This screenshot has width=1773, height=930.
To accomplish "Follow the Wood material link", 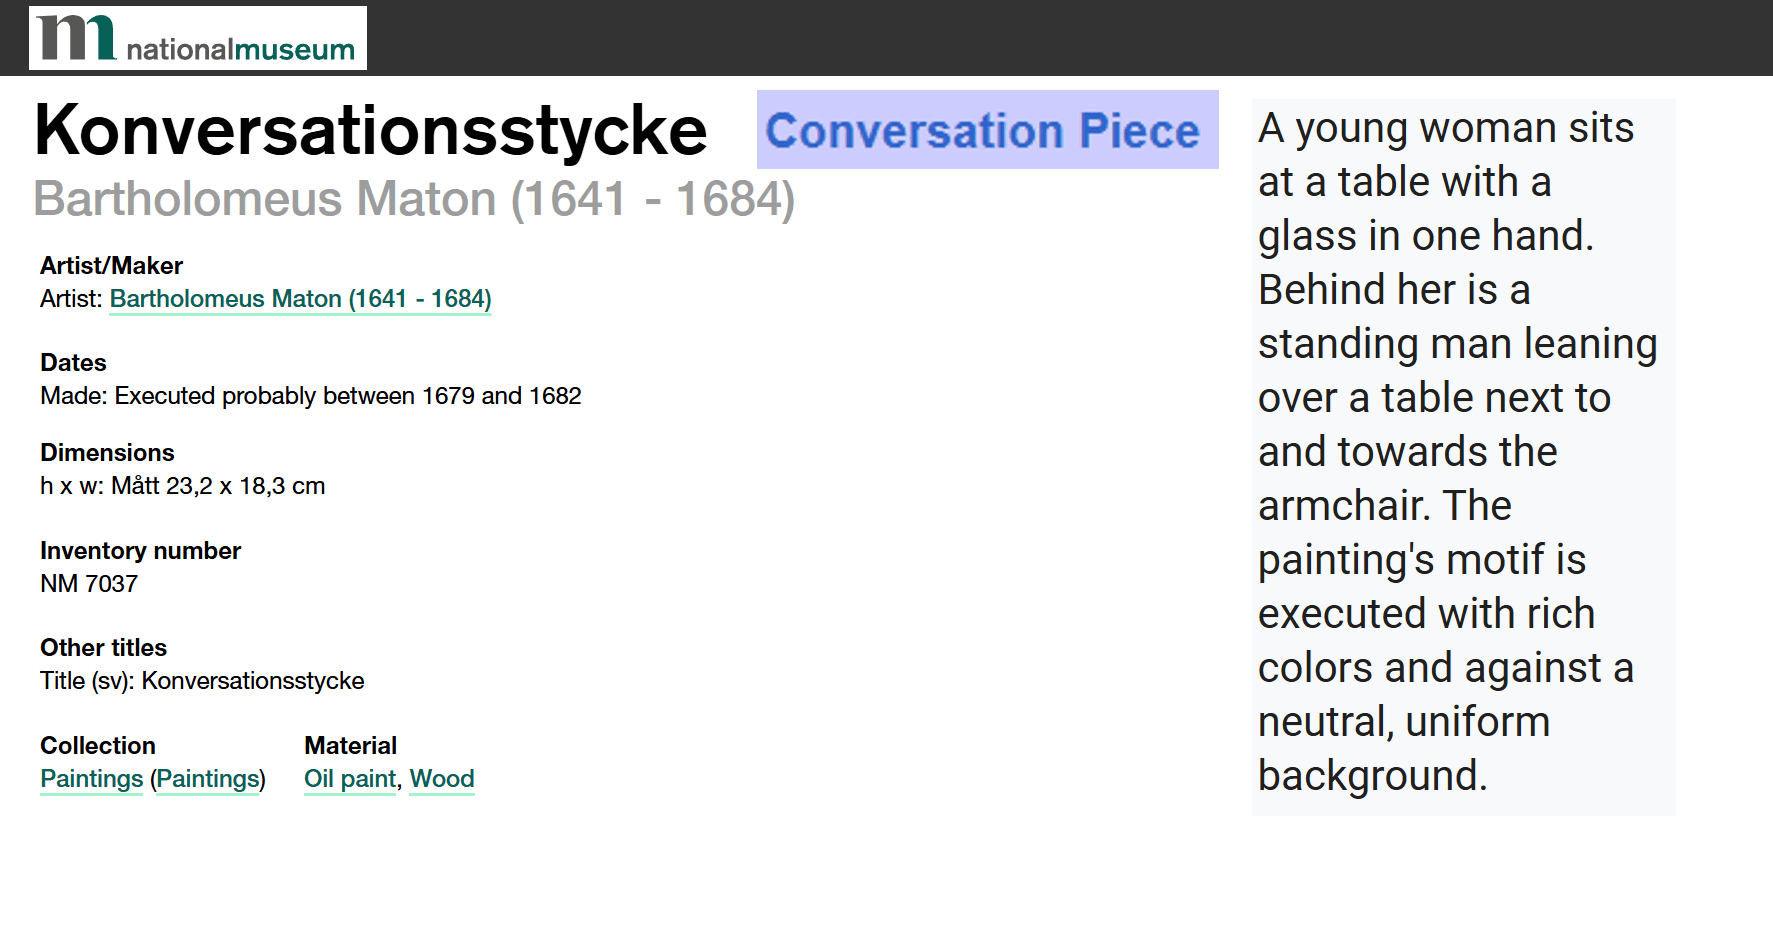I will pos(442,779).
